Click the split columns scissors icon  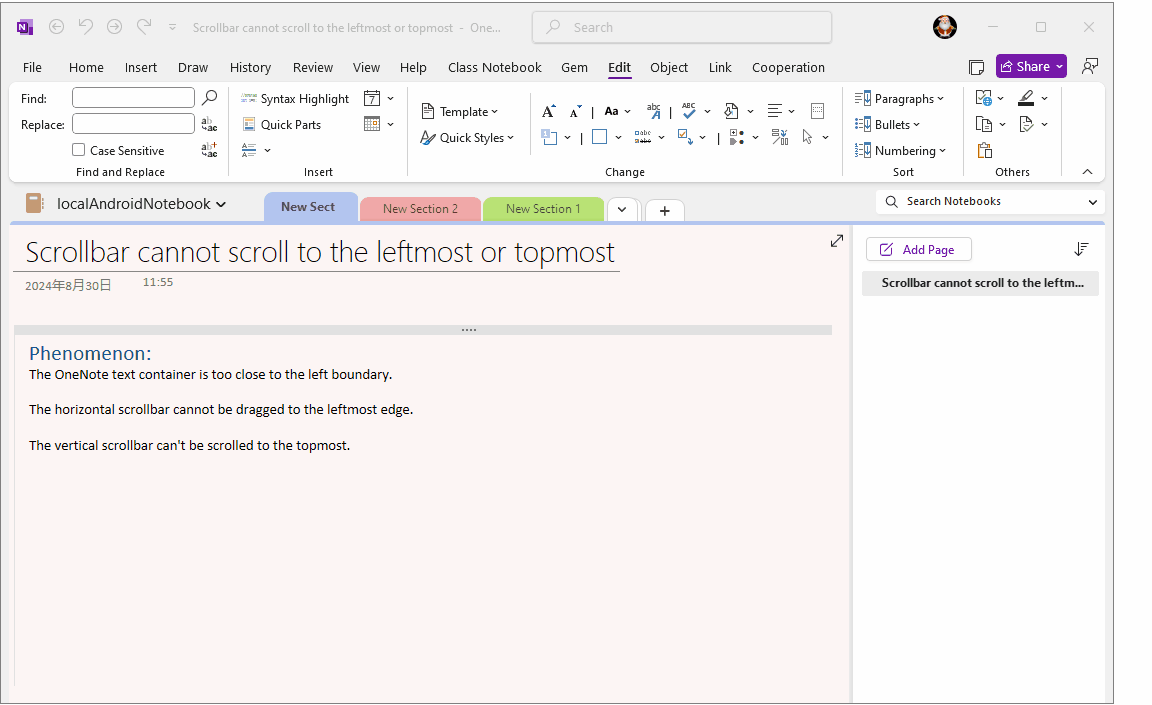point(780,137)
